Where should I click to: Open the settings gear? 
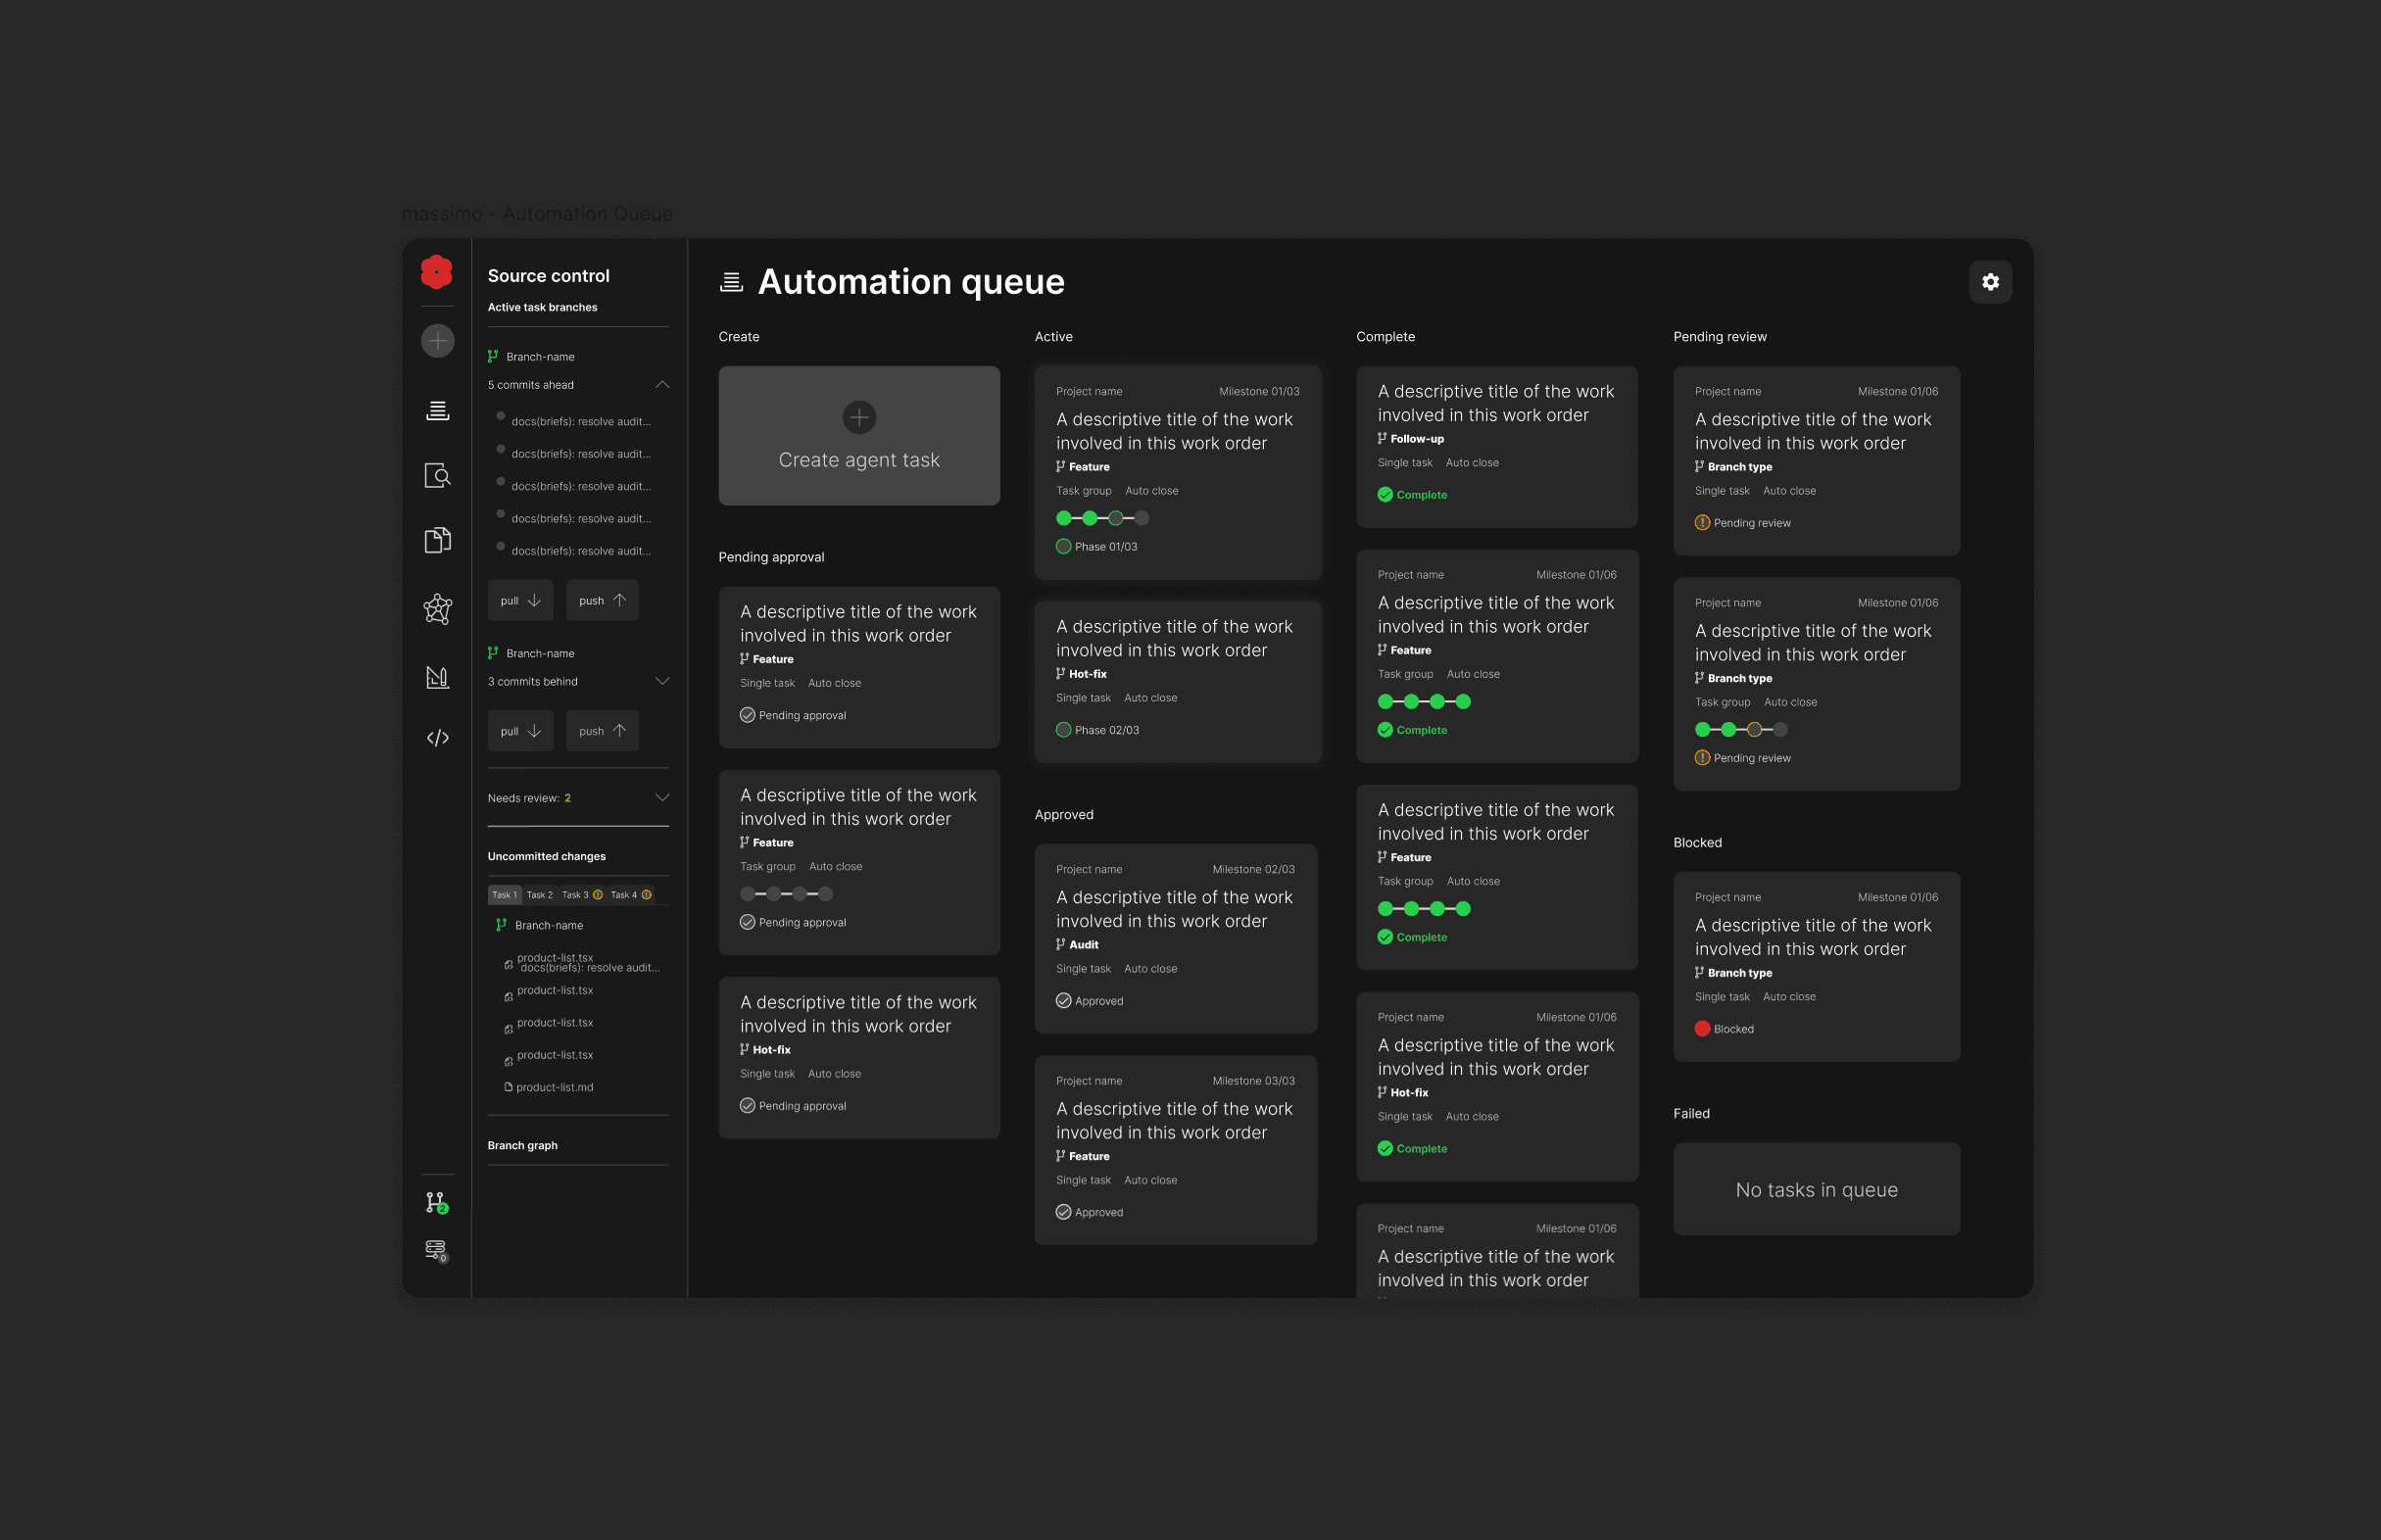point(1990,282)
